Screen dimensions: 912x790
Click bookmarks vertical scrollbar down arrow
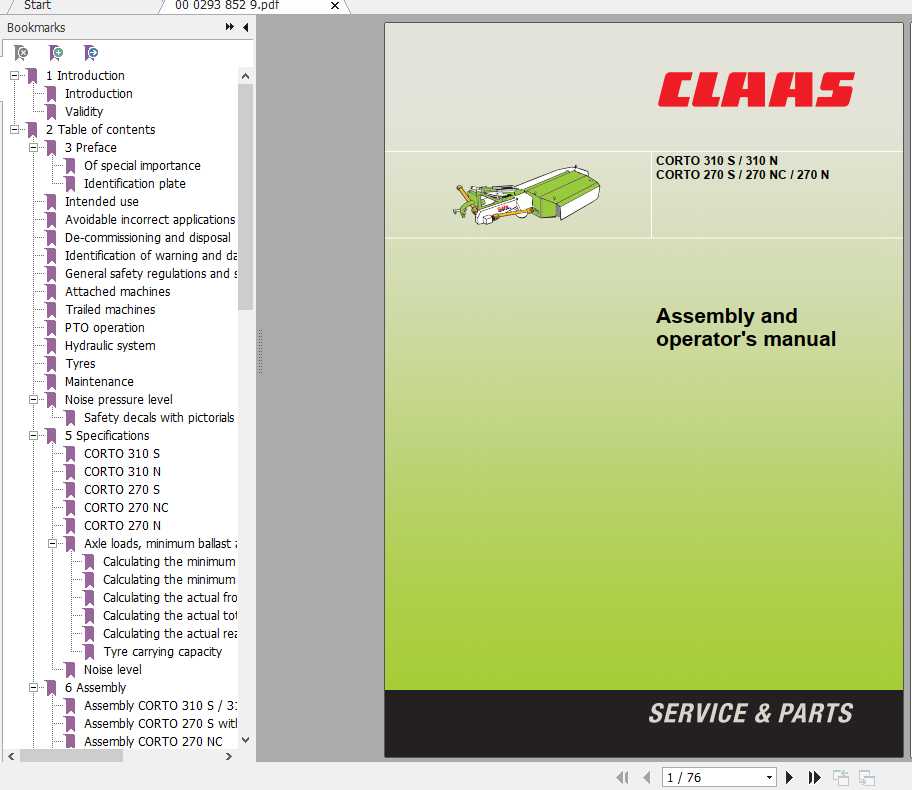[x=245, y=740]
